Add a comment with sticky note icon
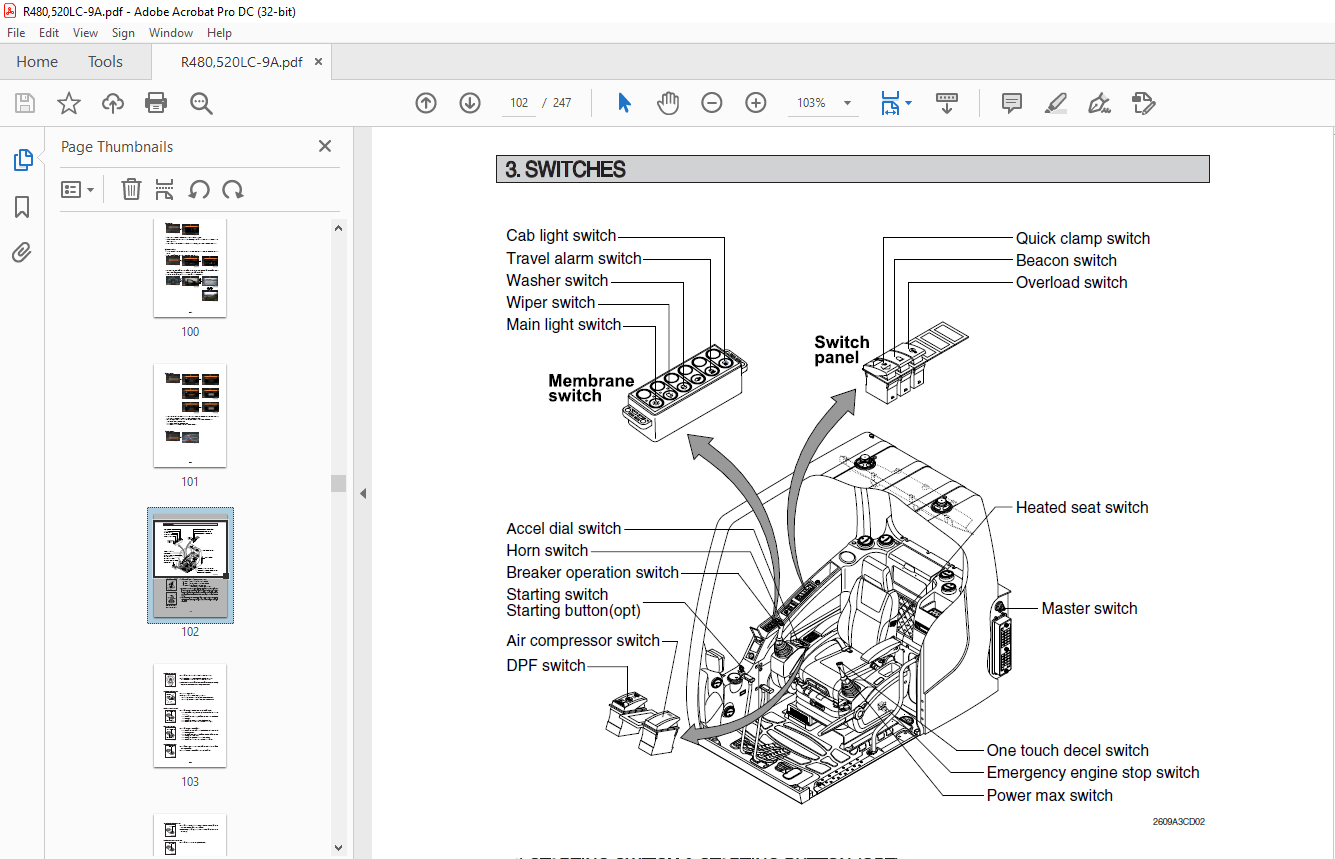 [1012, 103]
